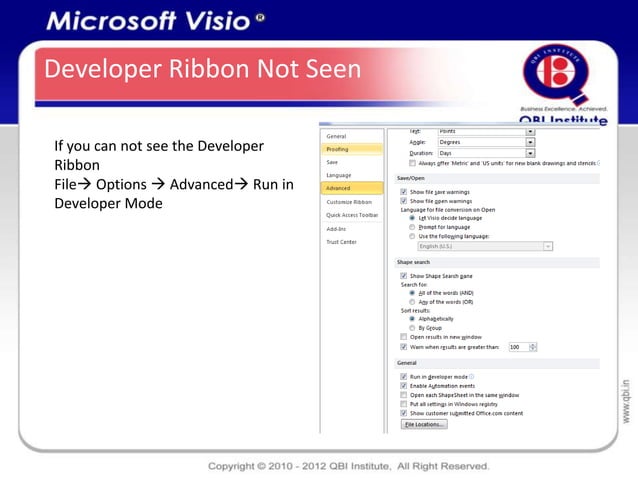The width and height of the screenshot is (638, 478).
Task: Open the Add-Ins category
Action: 336,229
